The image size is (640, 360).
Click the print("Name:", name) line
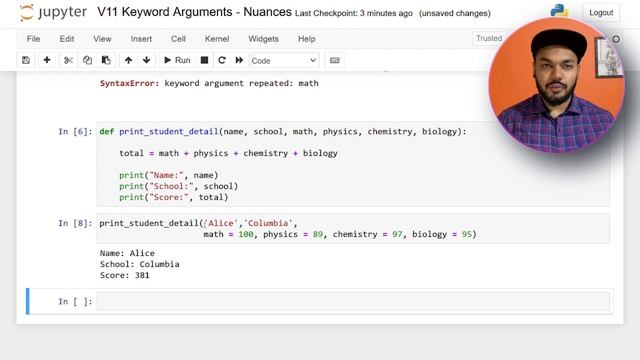(169, 175)
